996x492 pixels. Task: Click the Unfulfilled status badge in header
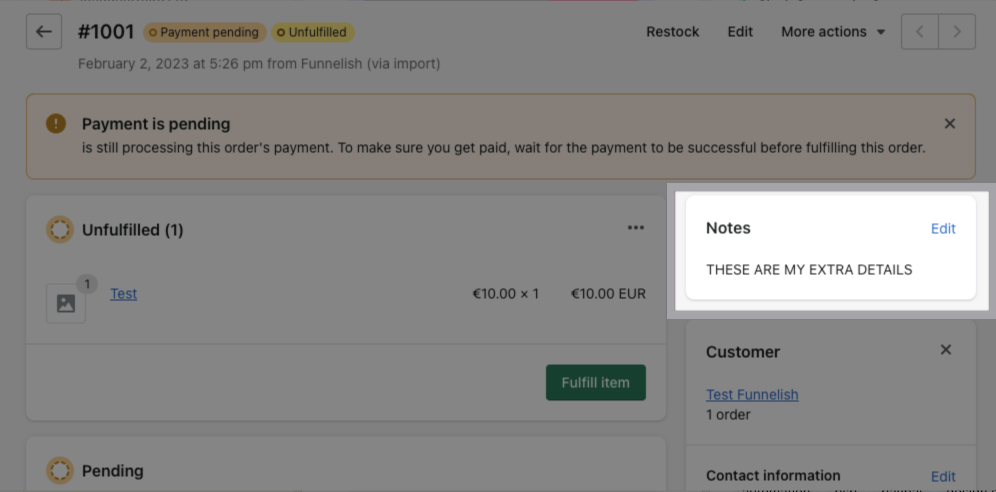tap(311, 32)
